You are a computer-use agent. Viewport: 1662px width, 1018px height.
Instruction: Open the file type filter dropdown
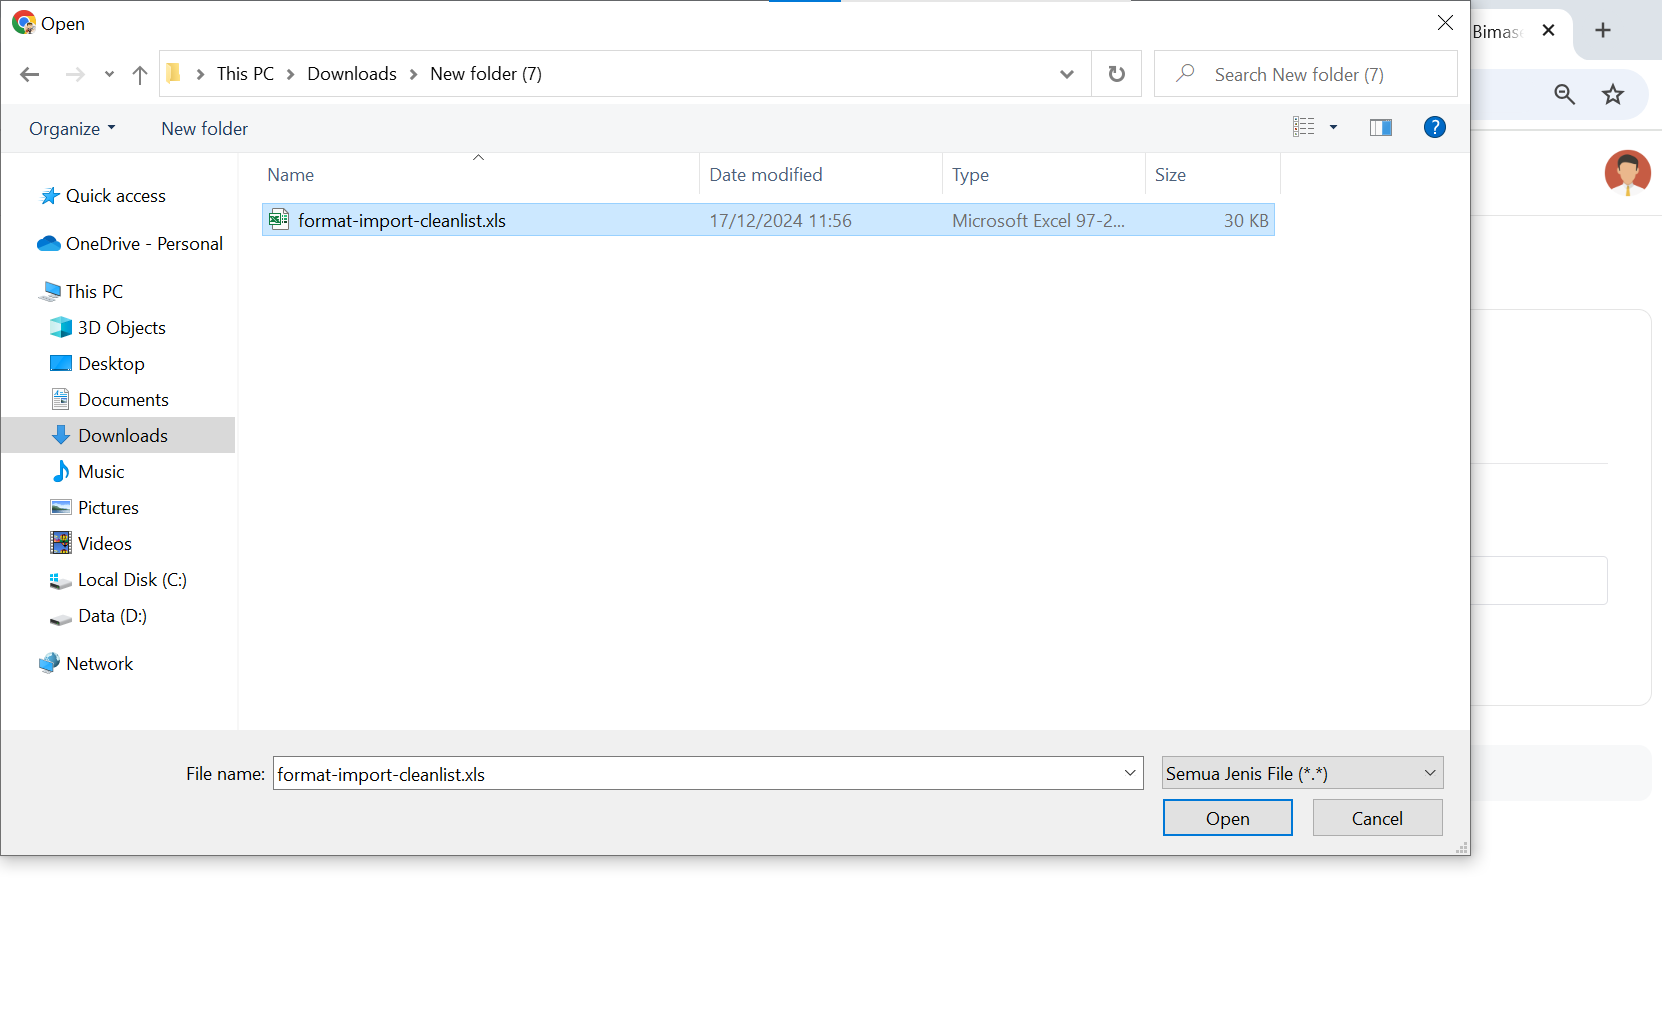[1302, 773]
